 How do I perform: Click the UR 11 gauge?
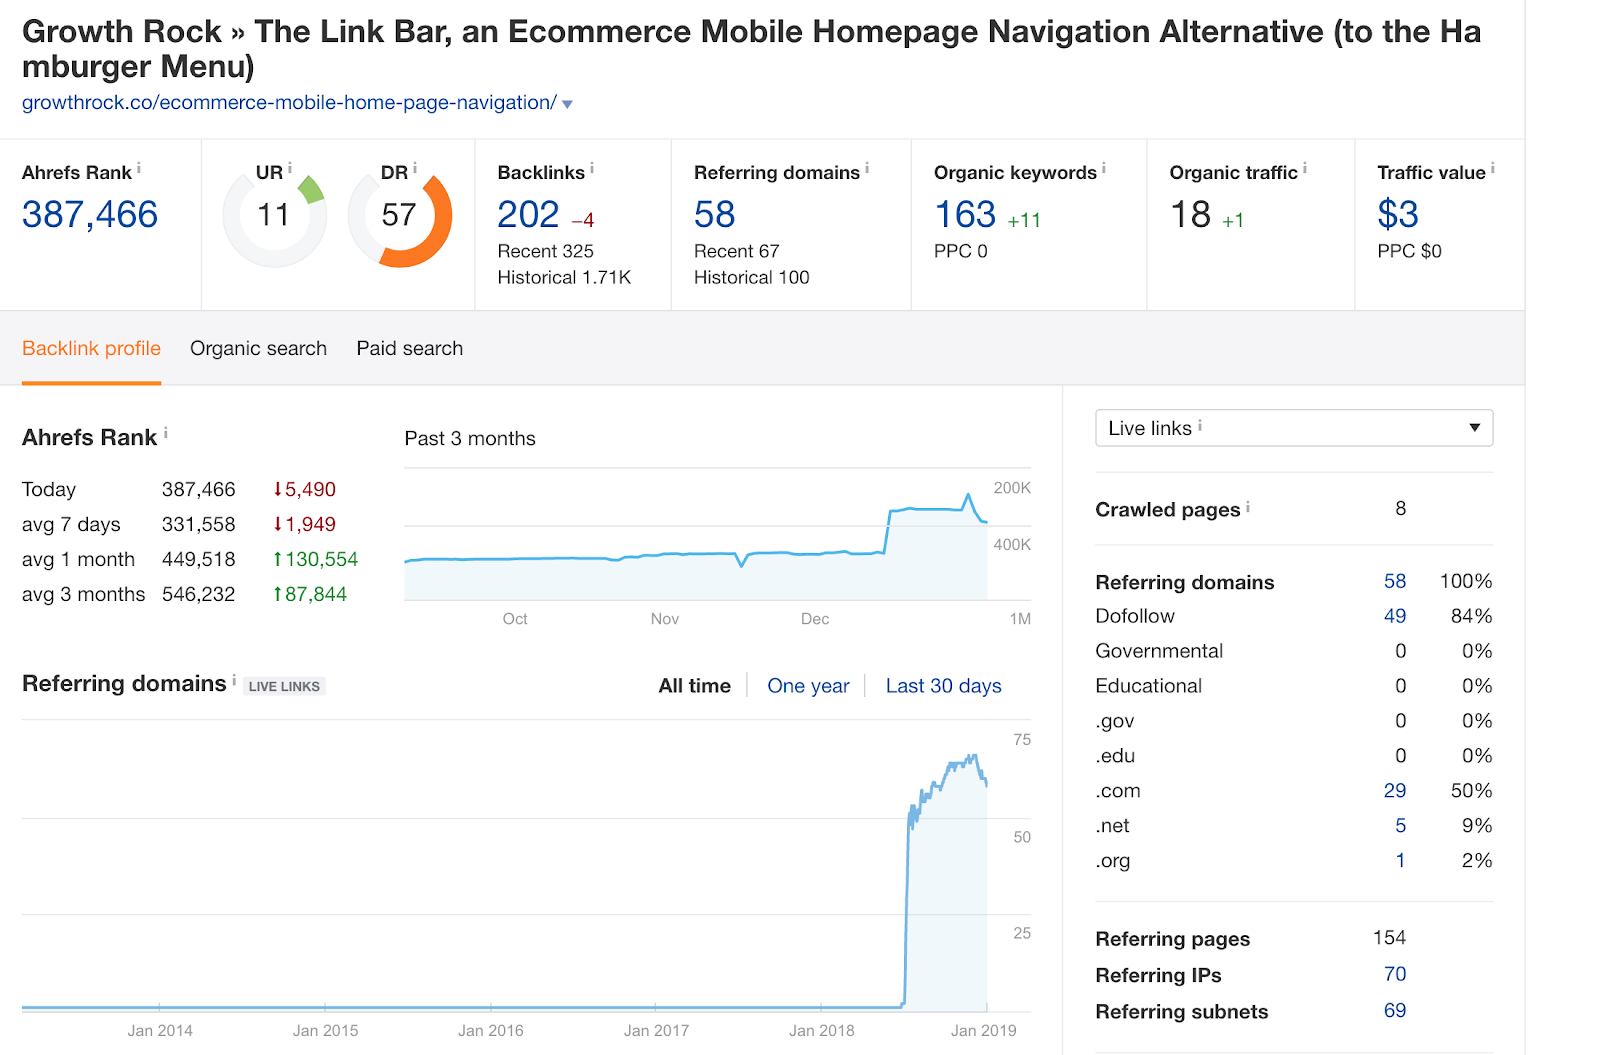[274, 216]
